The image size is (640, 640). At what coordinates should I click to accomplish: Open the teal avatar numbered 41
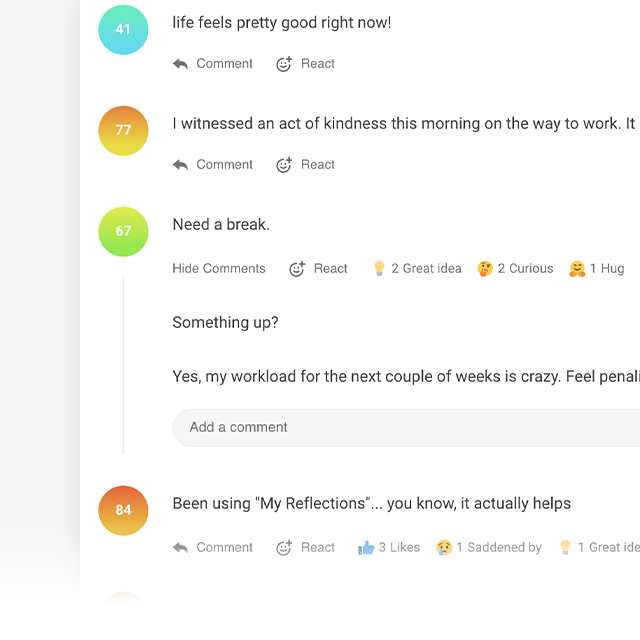(x=123, y=30)
